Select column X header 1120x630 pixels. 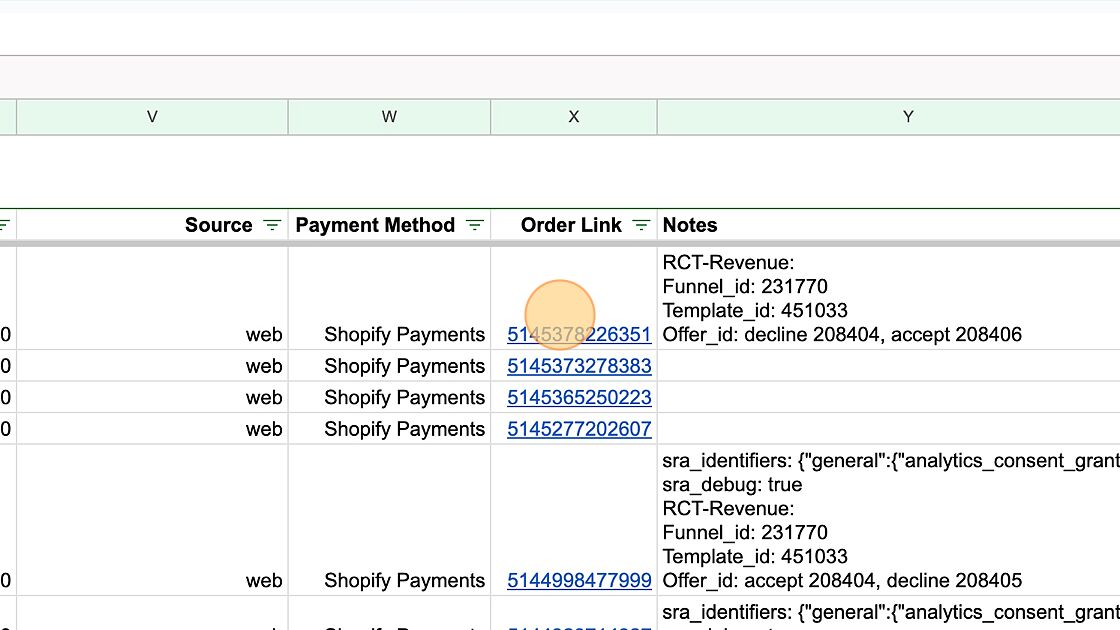point(573,117)
